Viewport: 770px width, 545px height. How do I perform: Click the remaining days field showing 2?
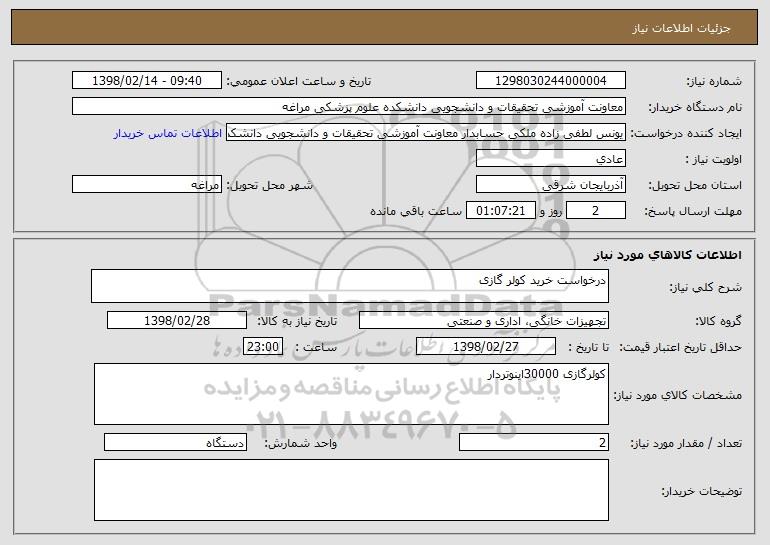[x=596, y=211]
